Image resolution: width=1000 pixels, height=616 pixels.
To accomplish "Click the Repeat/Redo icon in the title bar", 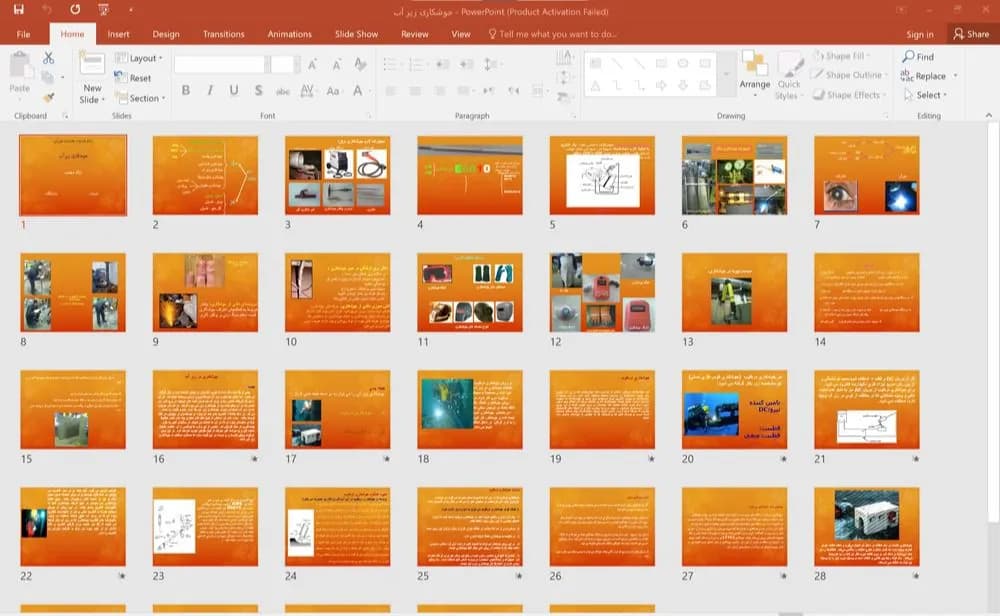I will click(x=75, y=10).
